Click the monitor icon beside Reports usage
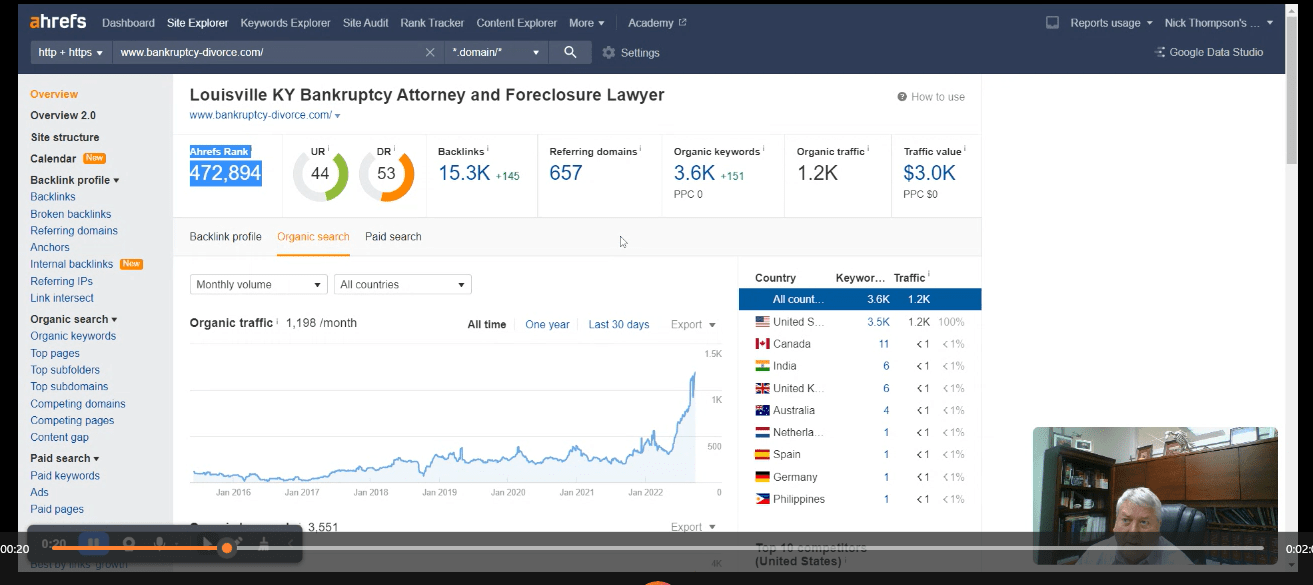This screenshot has width=1313, height=585. [x=1052, y=23]
